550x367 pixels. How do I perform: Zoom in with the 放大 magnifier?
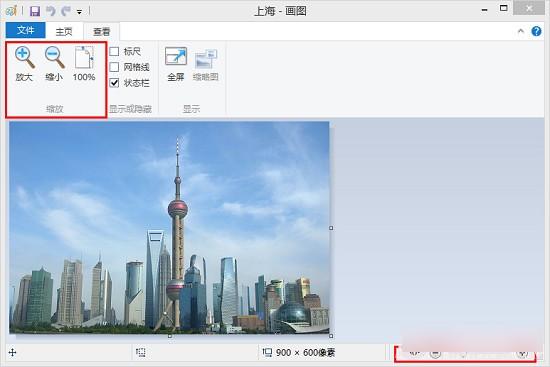click(24, 64)
